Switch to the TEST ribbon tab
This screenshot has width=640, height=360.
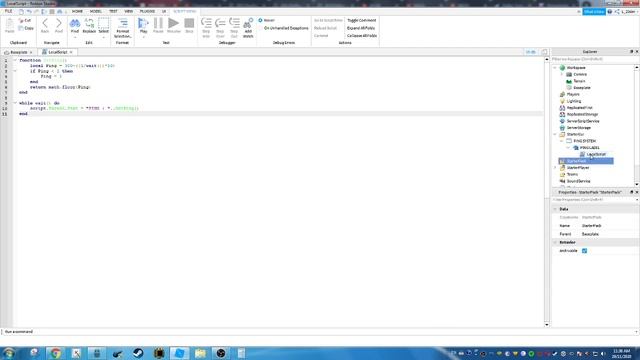pos(113,11)
